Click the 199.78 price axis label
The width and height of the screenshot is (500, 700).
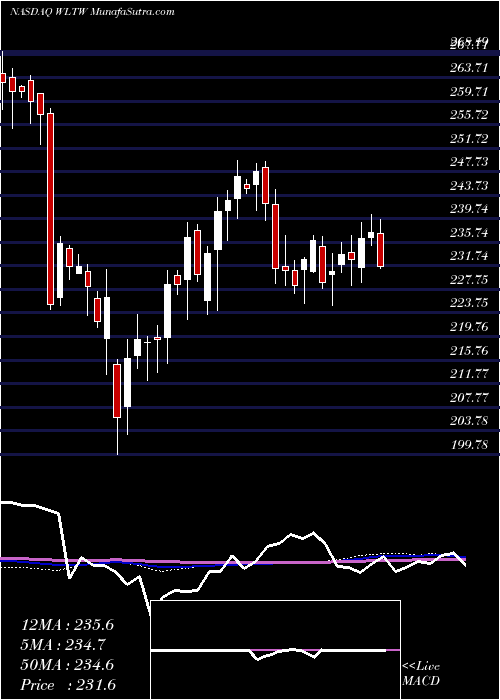(x=468, y=444)
